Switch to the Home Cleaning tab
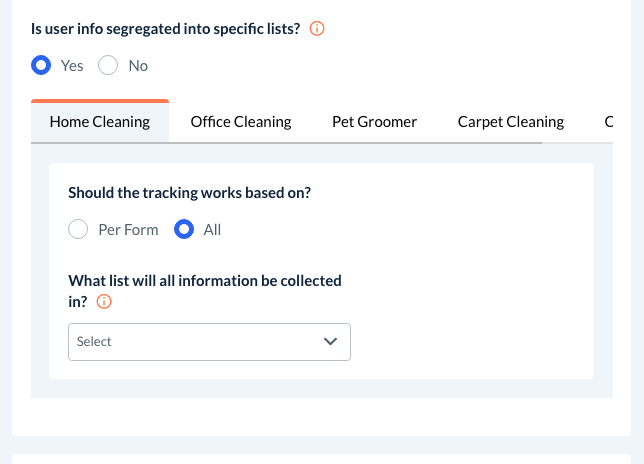This screenshot has height=464, width=644. pos(100,122)
